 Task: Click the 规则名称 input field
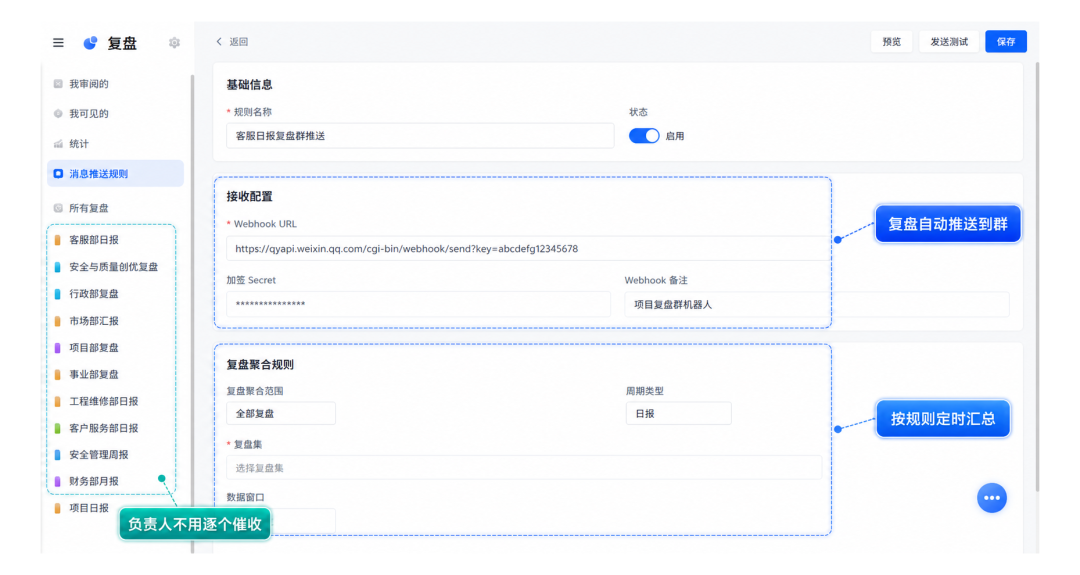coord(420,136)
